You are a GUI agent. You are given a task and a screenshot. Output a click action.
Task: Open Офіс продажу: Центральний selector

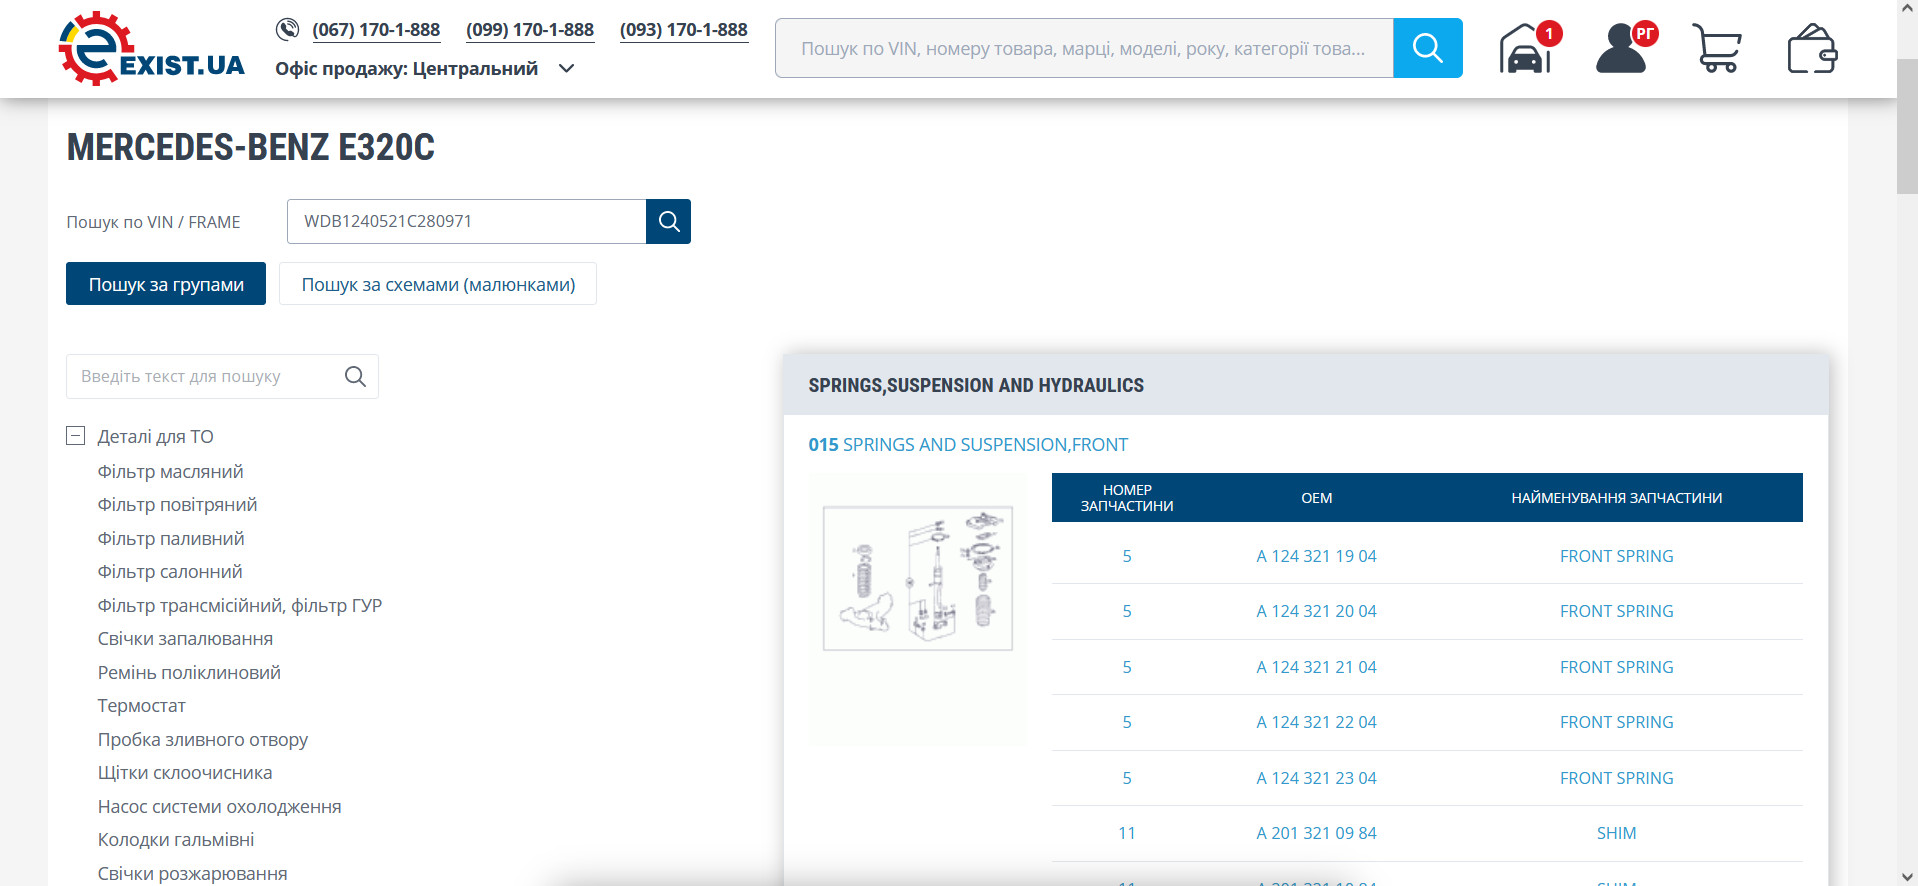(406, 69)
